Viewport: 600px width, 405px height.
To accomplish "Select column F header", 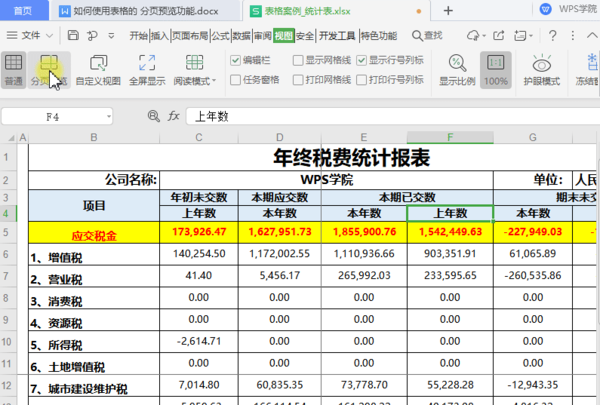I will pyautogui.click(x=450, y=137).
